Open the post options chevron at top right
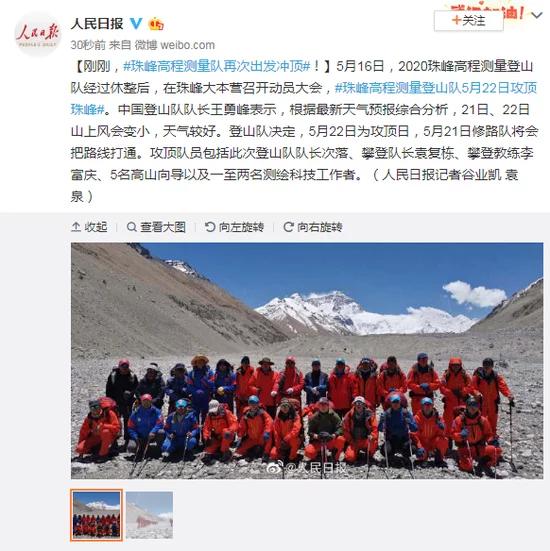 (537, 15)
